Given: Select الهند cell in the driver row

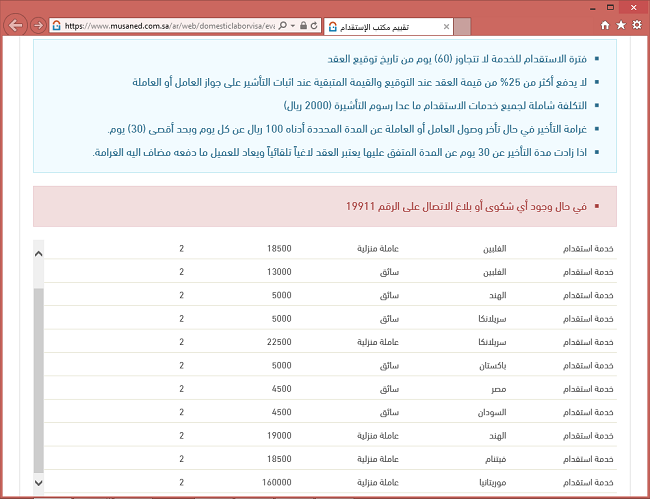Looking at the screenshot, I should pyautogui.click(x=498, y=296).
